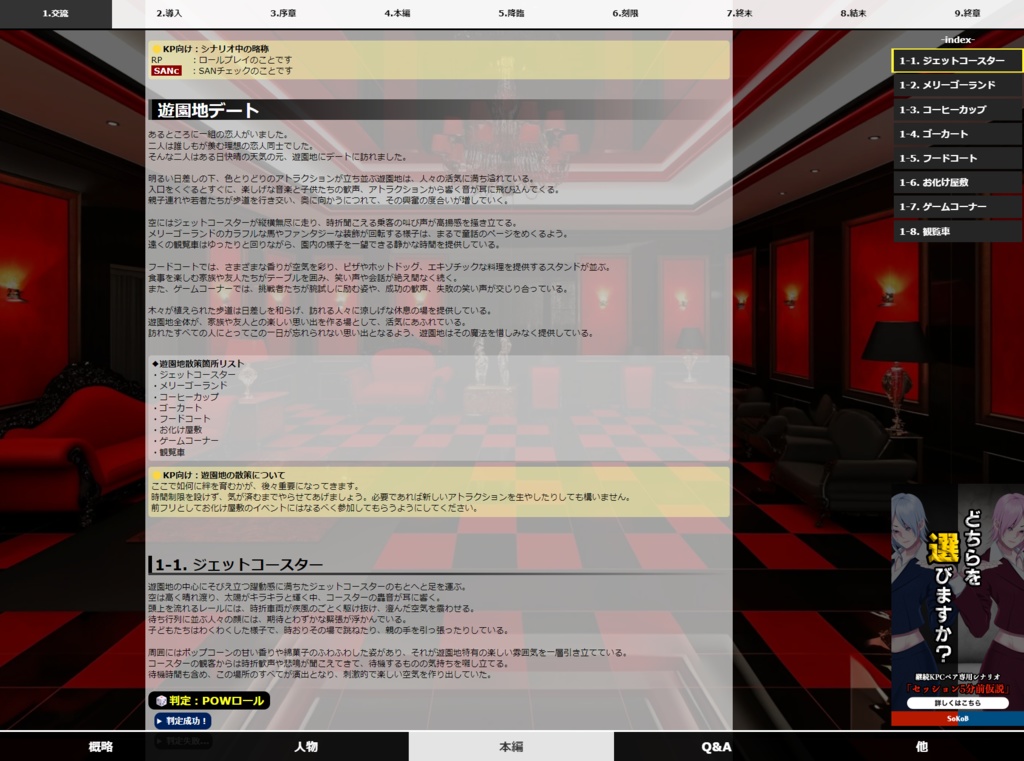Expand the 判定失敗… result section
The height and width of the screenshot is (761, 1024).
[182, 741]
